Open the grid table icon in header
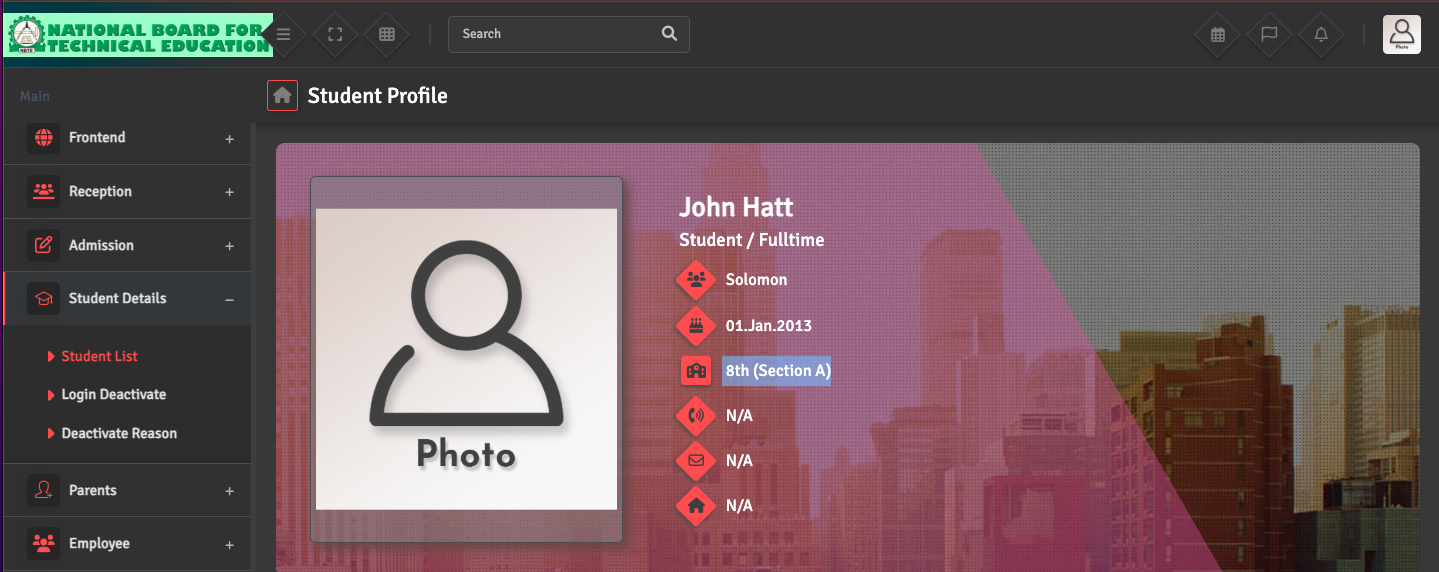The height and width of the screenshot is (572, 1439). [x=387, y=34]
